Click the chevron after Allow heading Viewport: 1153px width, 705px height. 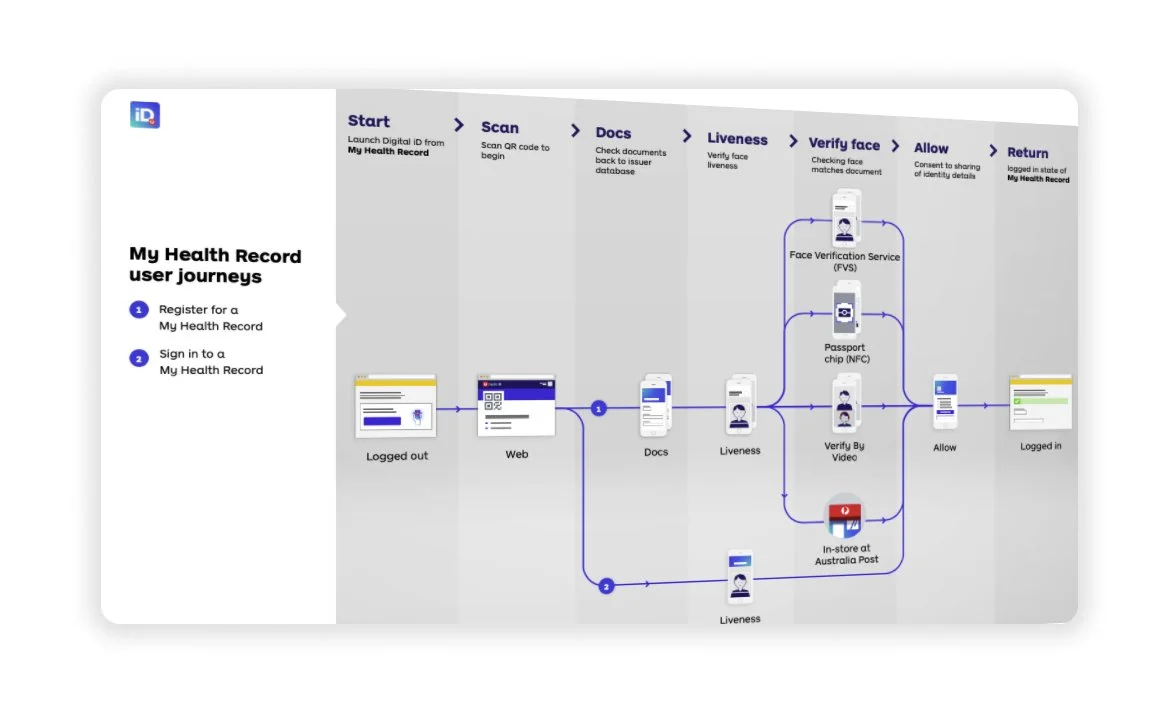pos(993,151)
